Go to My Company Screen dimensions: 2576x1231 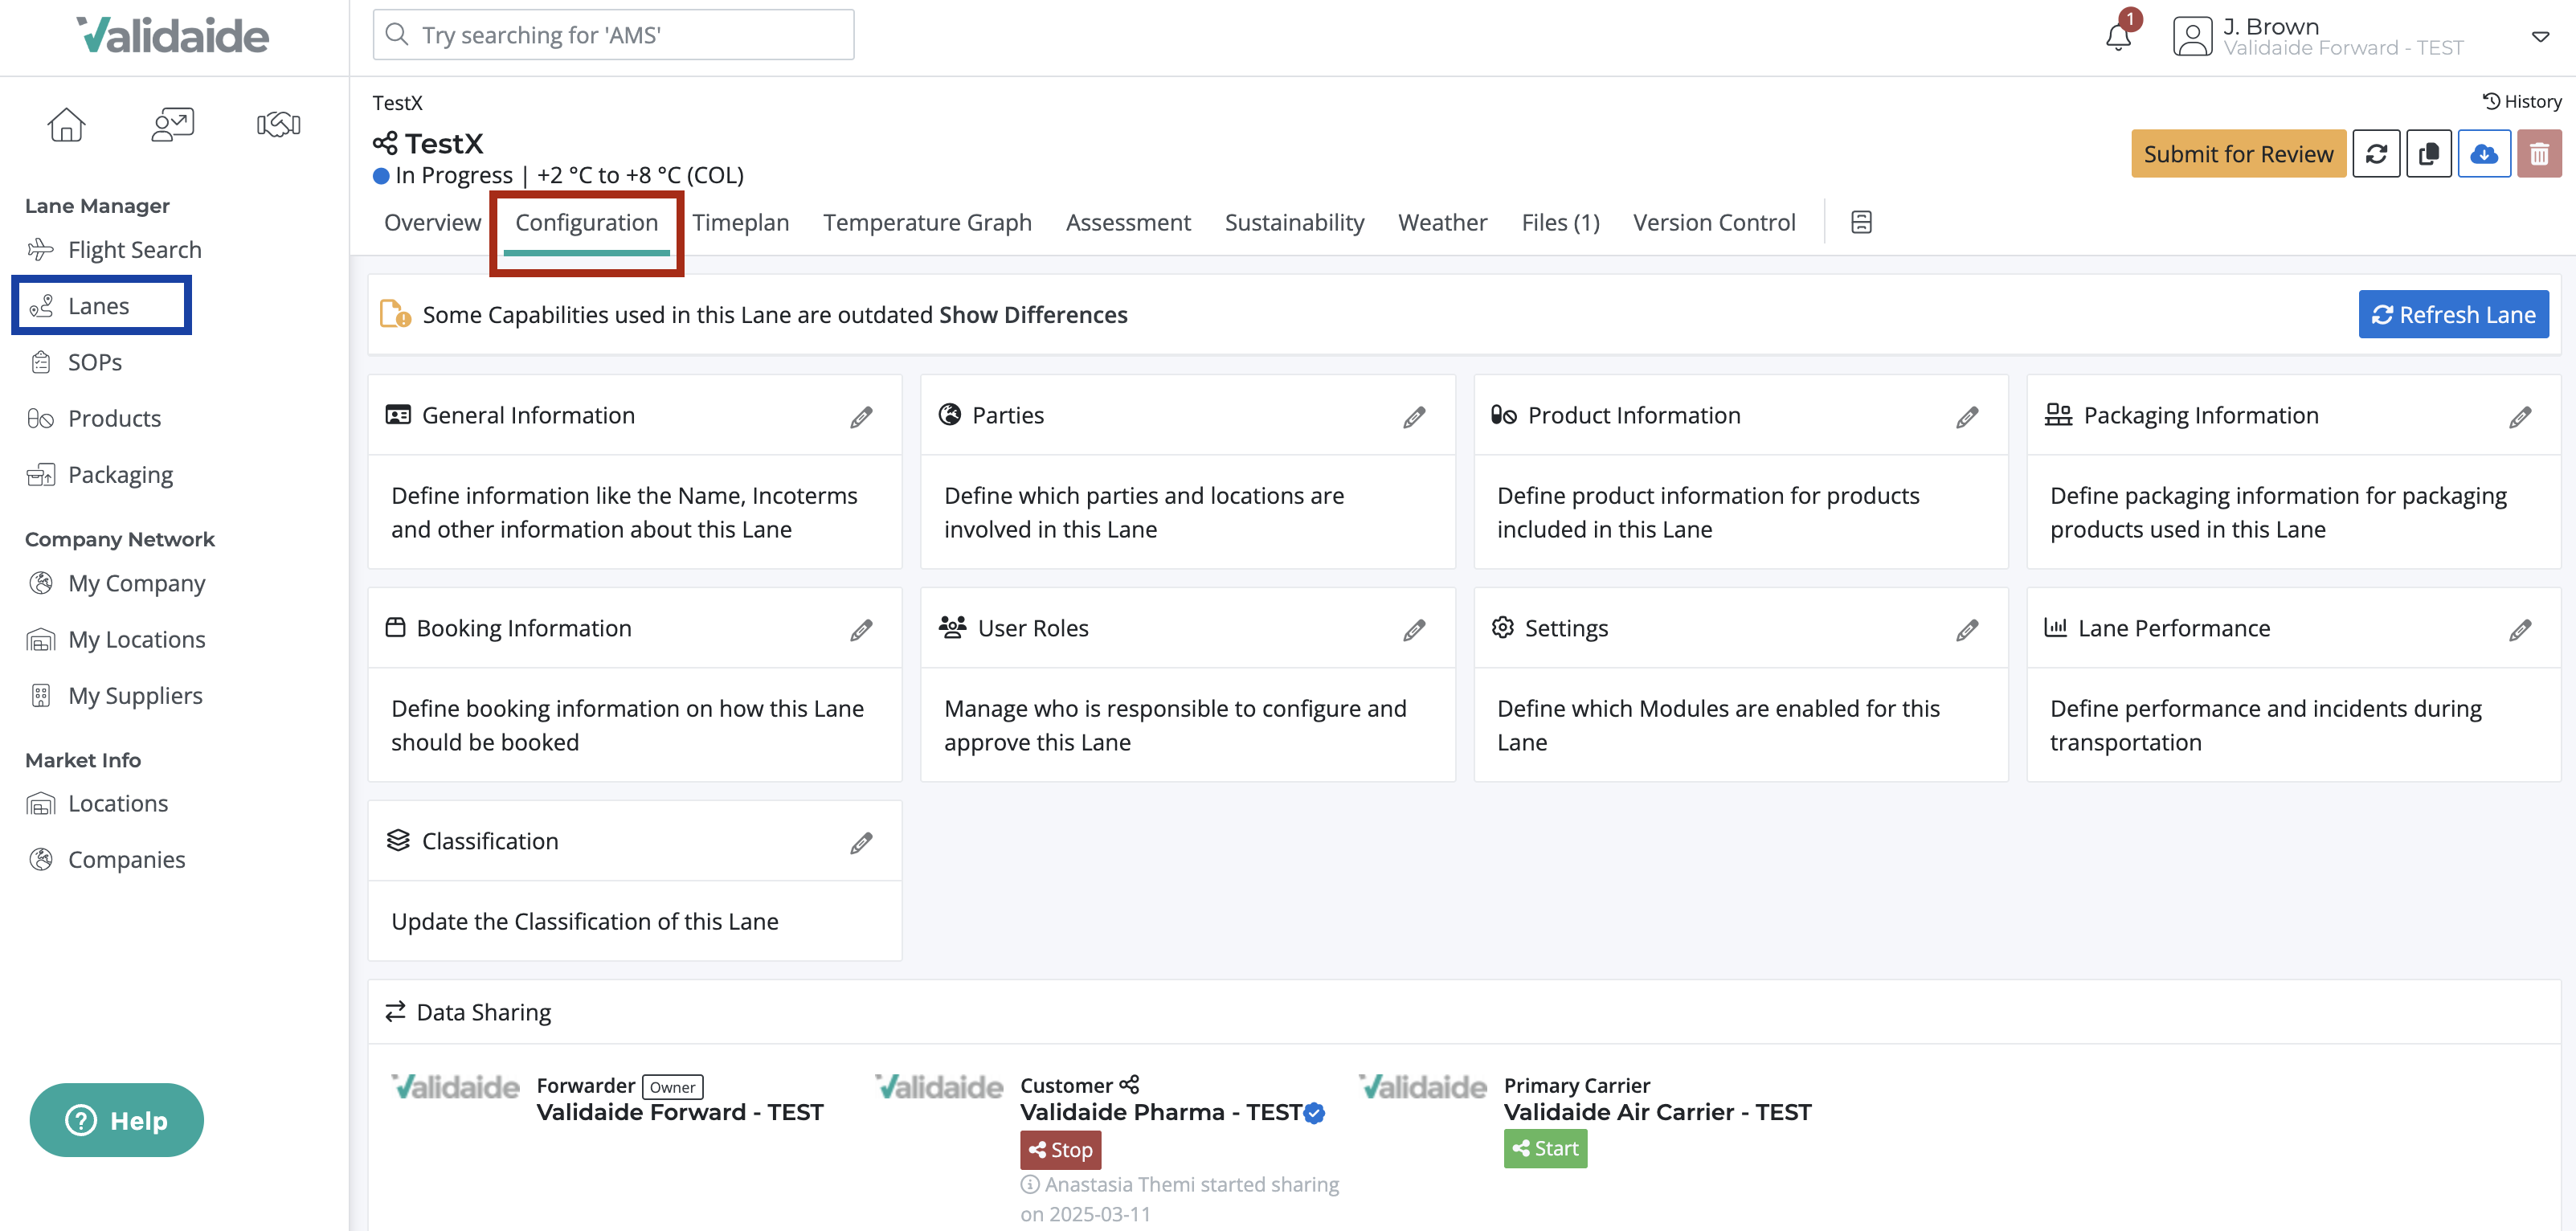136,583
